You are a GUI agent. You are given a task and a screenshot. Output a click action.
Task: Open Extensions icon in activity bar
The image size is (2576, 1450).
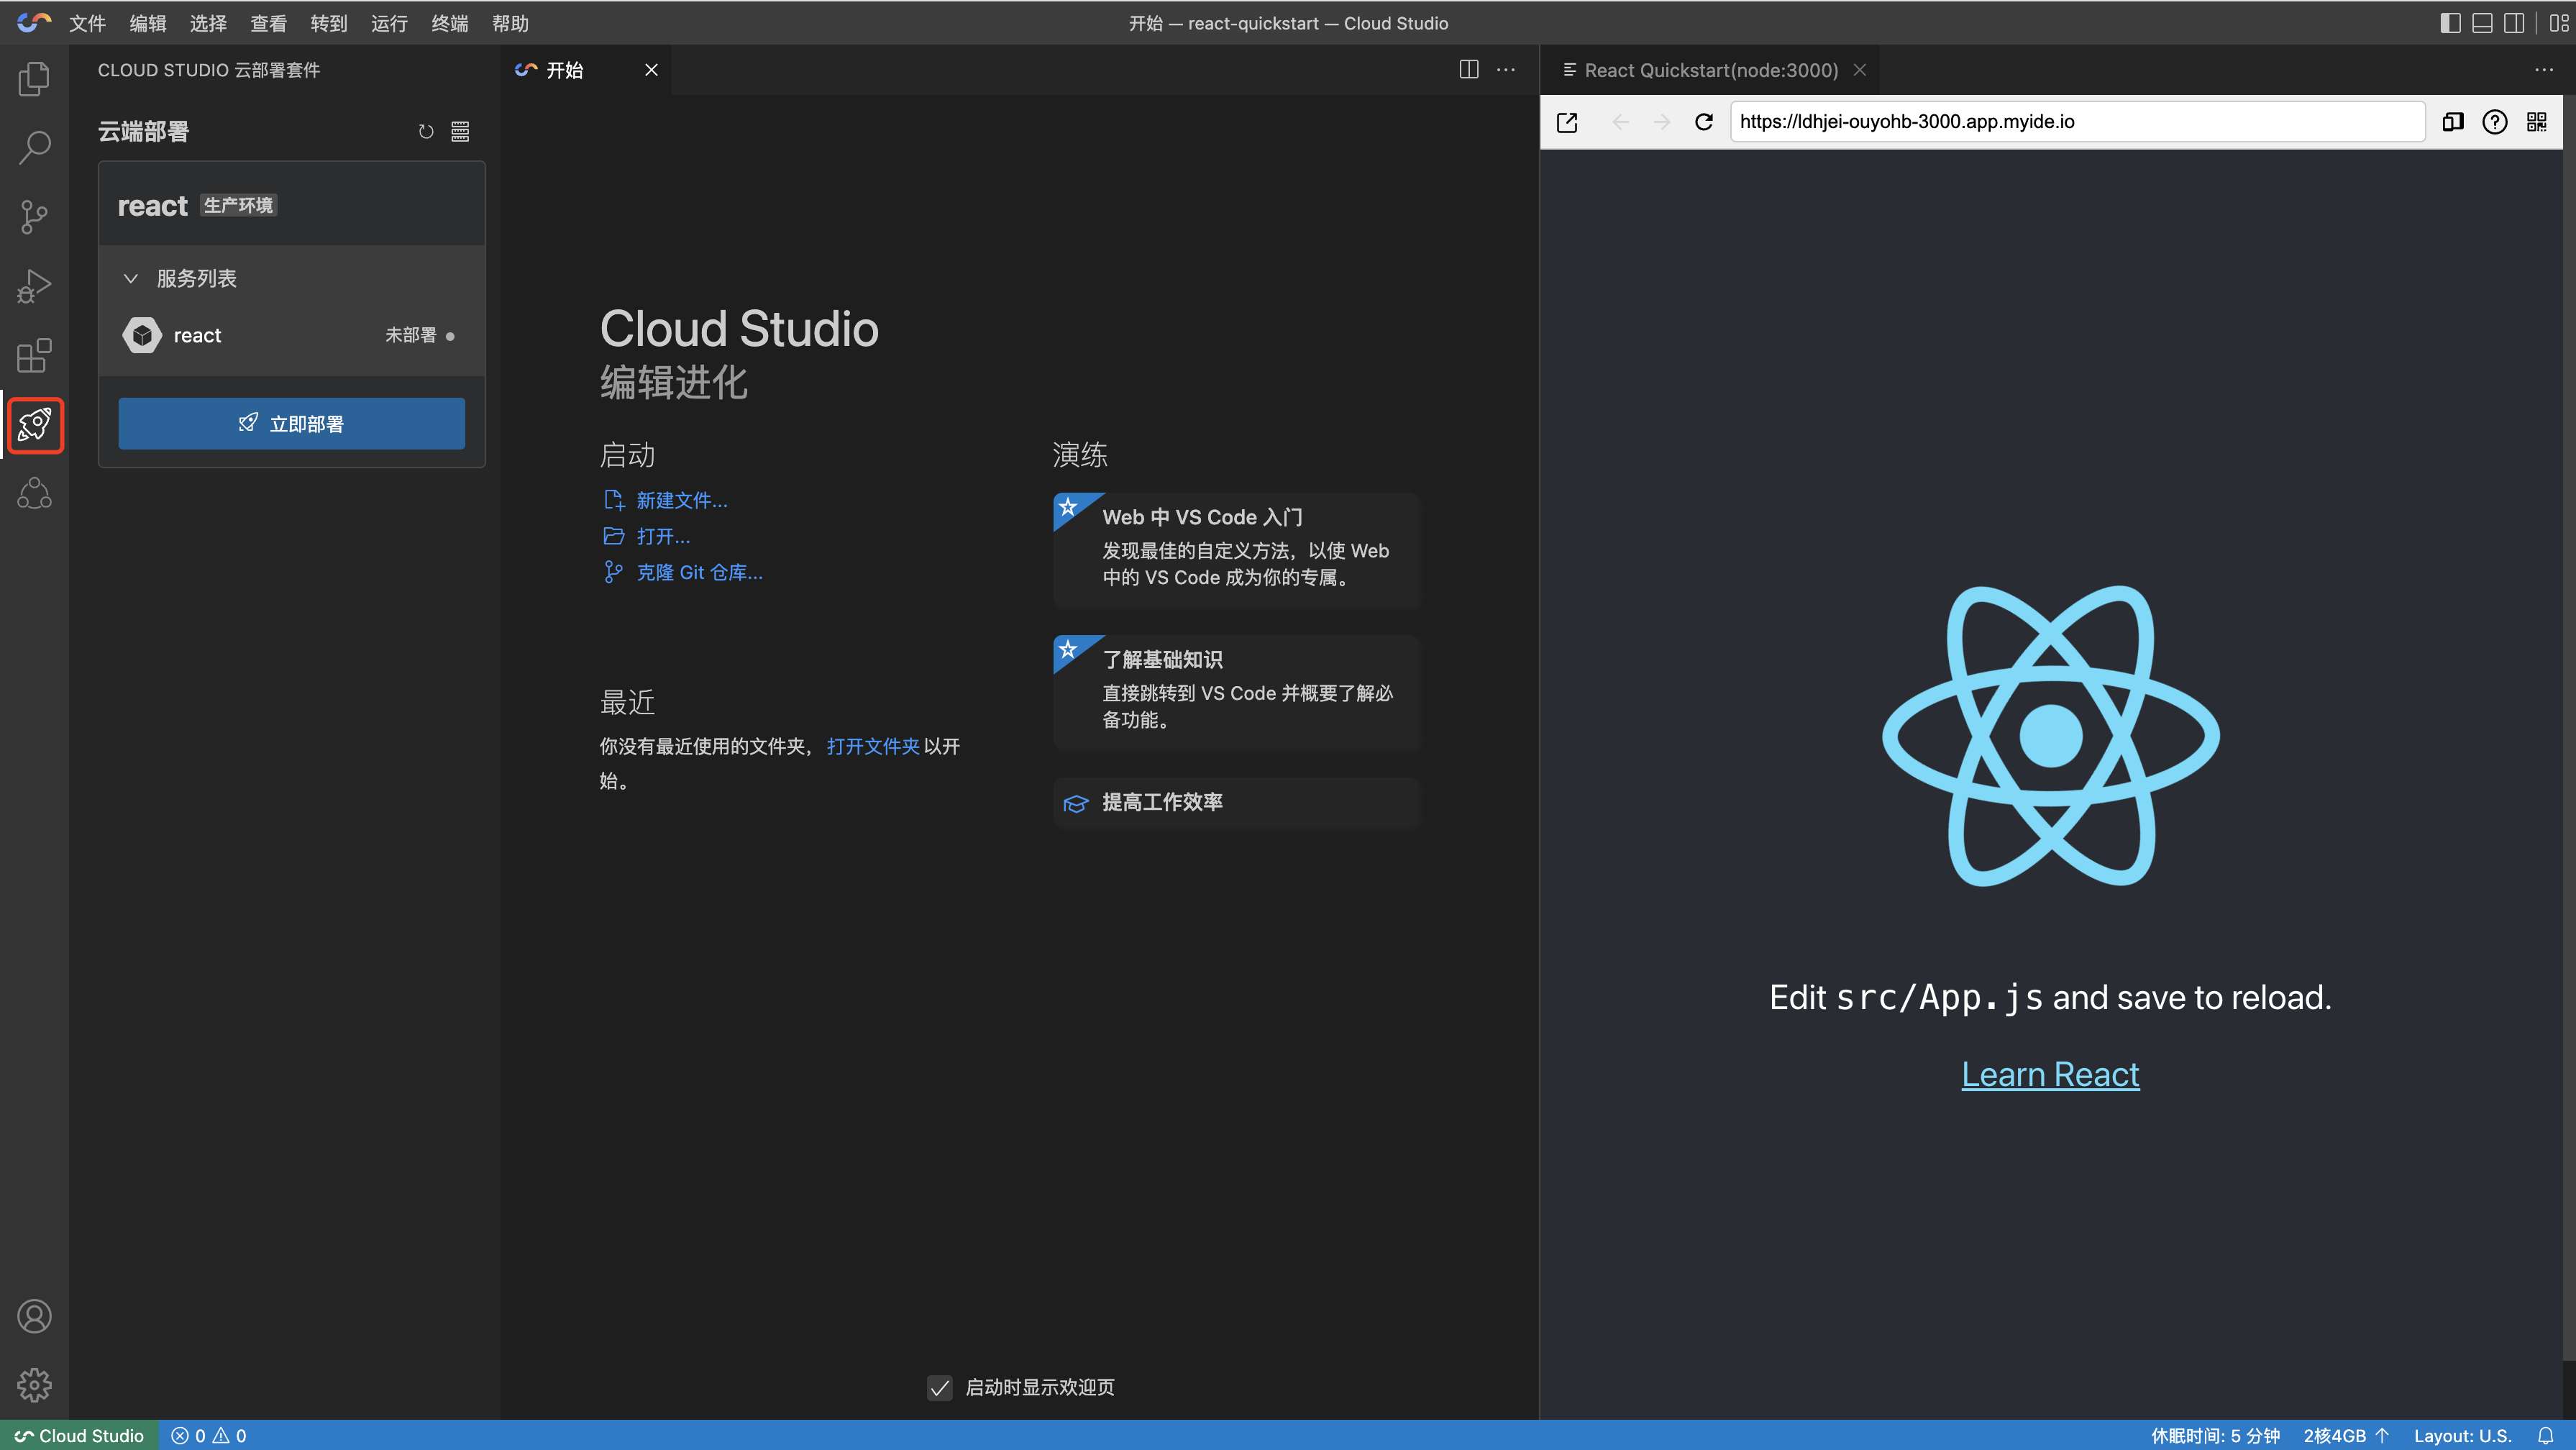tap(34, 355)
